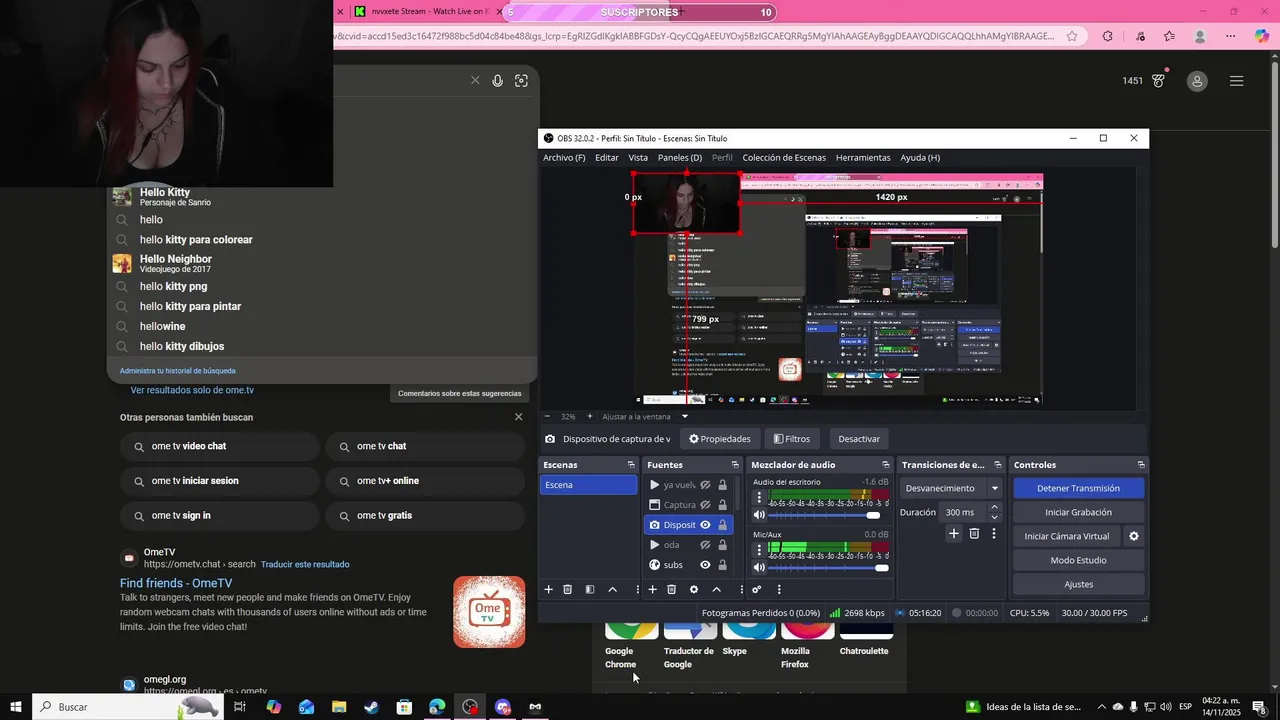Hide the 'Disposit' capture device source
This screenshot has width=1280, height=720.
[x=705, y=525]
